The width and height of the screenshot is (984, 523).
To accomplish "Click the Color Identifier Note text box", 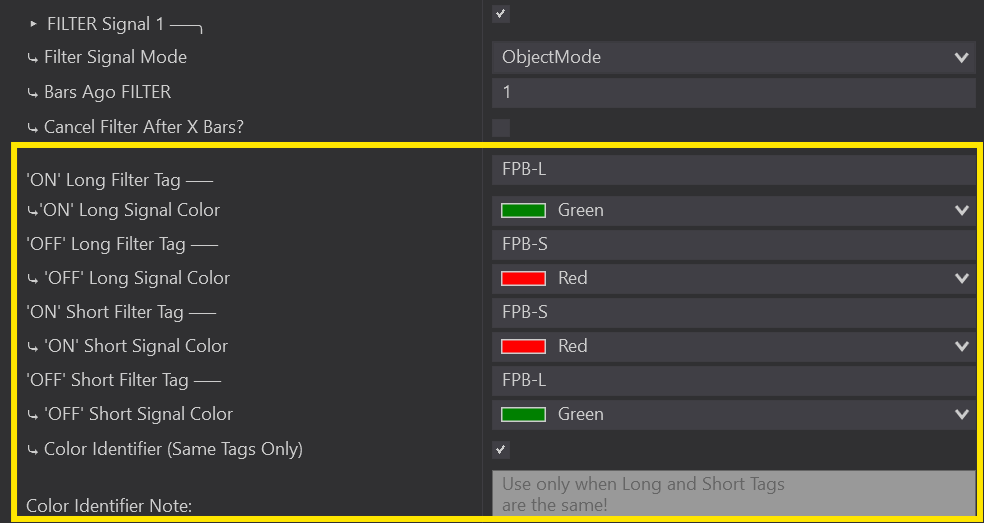I will pos(733,493).
